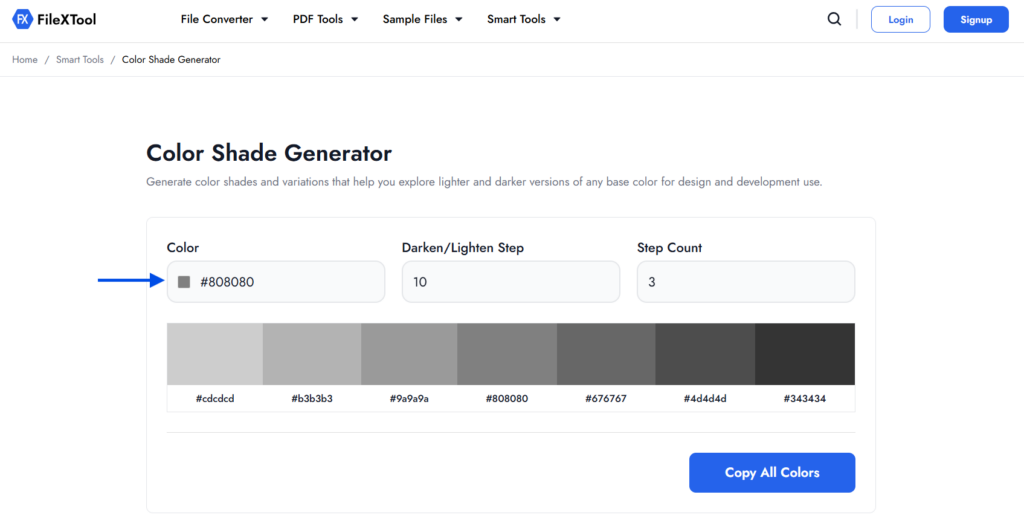Image resolution: width=1024 pixels, height=515 pixels.
Task: Expand the File Converter dropdown arrow
Action: (x=264, y=20)
